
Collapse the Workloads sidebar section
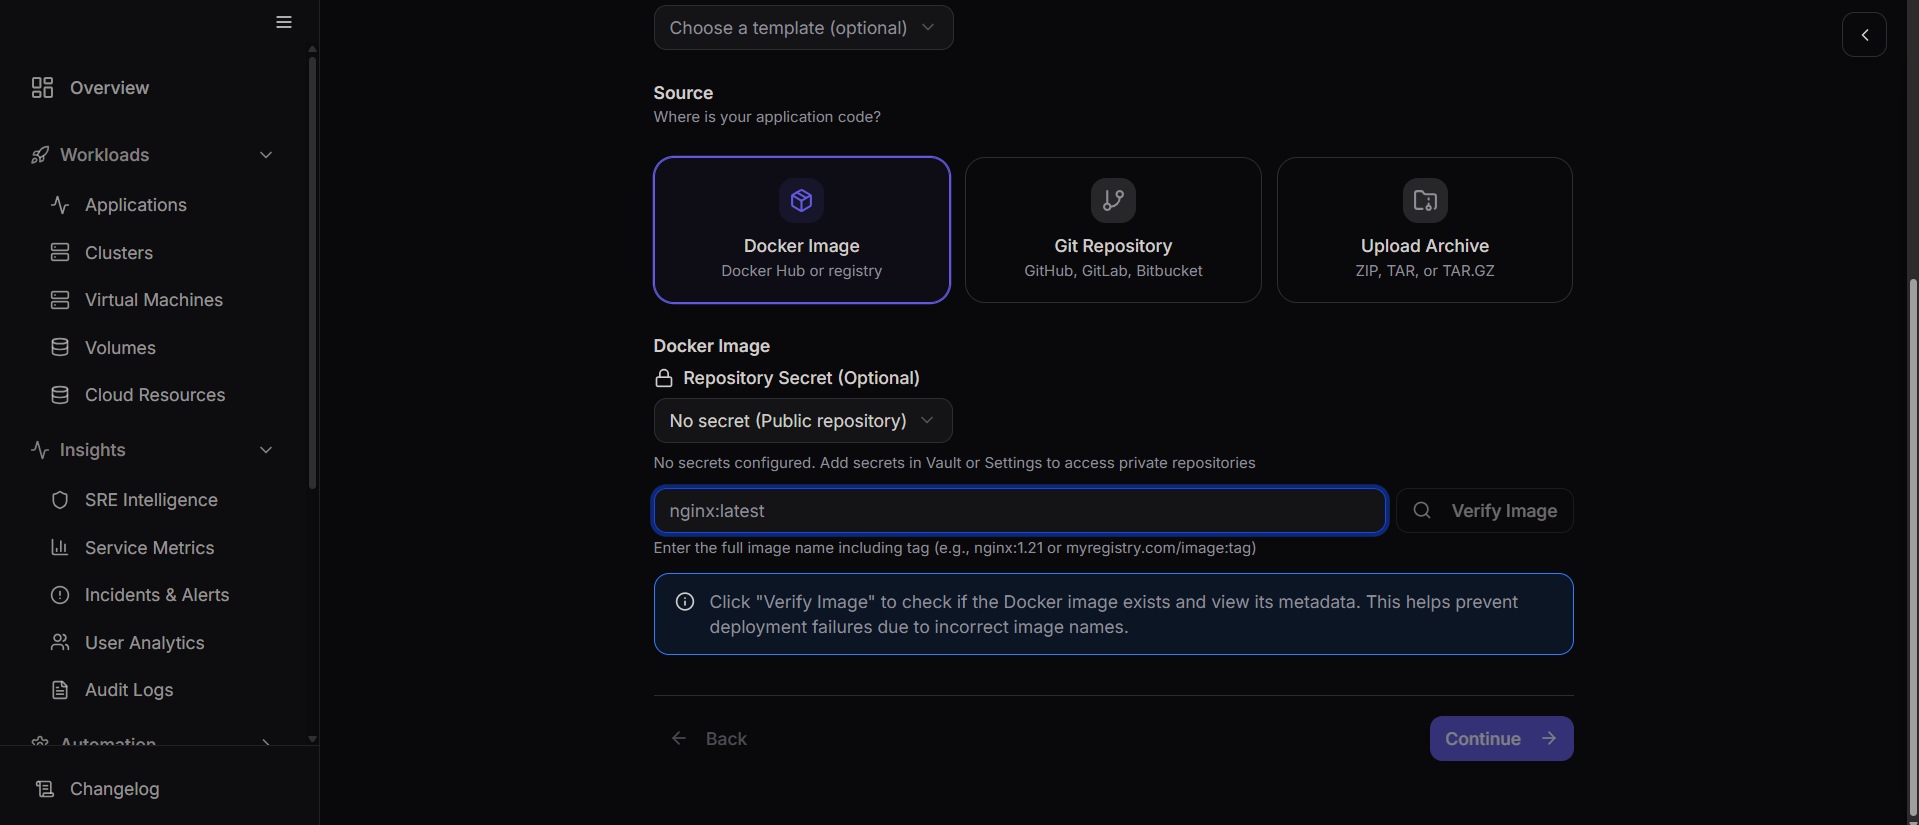(266, 155)
